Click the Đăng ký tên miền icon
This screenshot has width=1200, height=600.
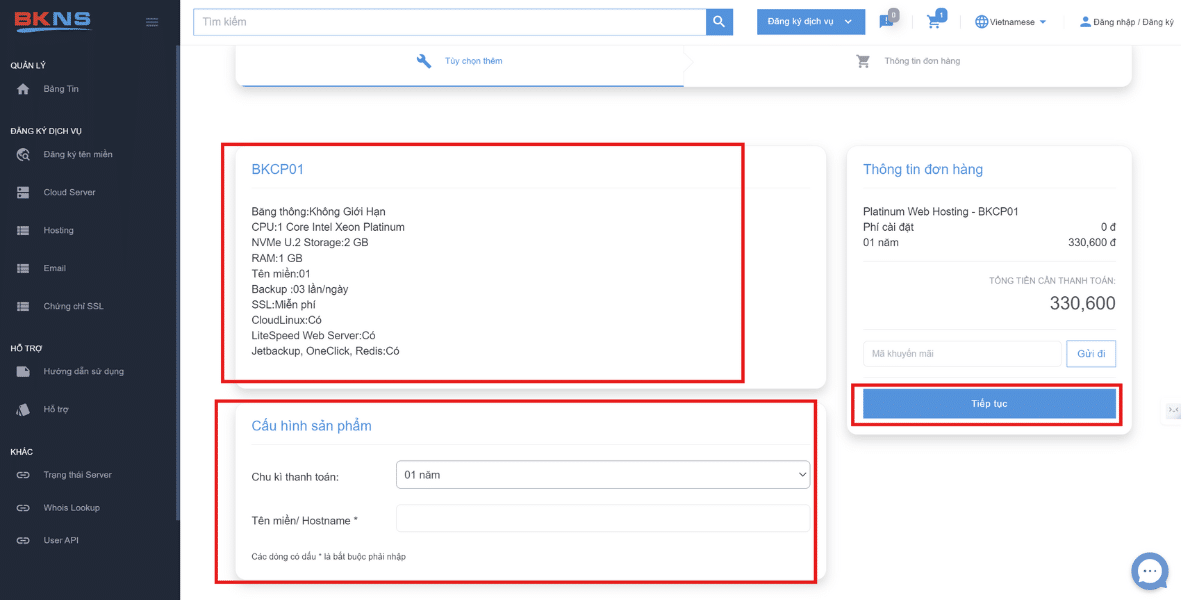coord(24,155)
